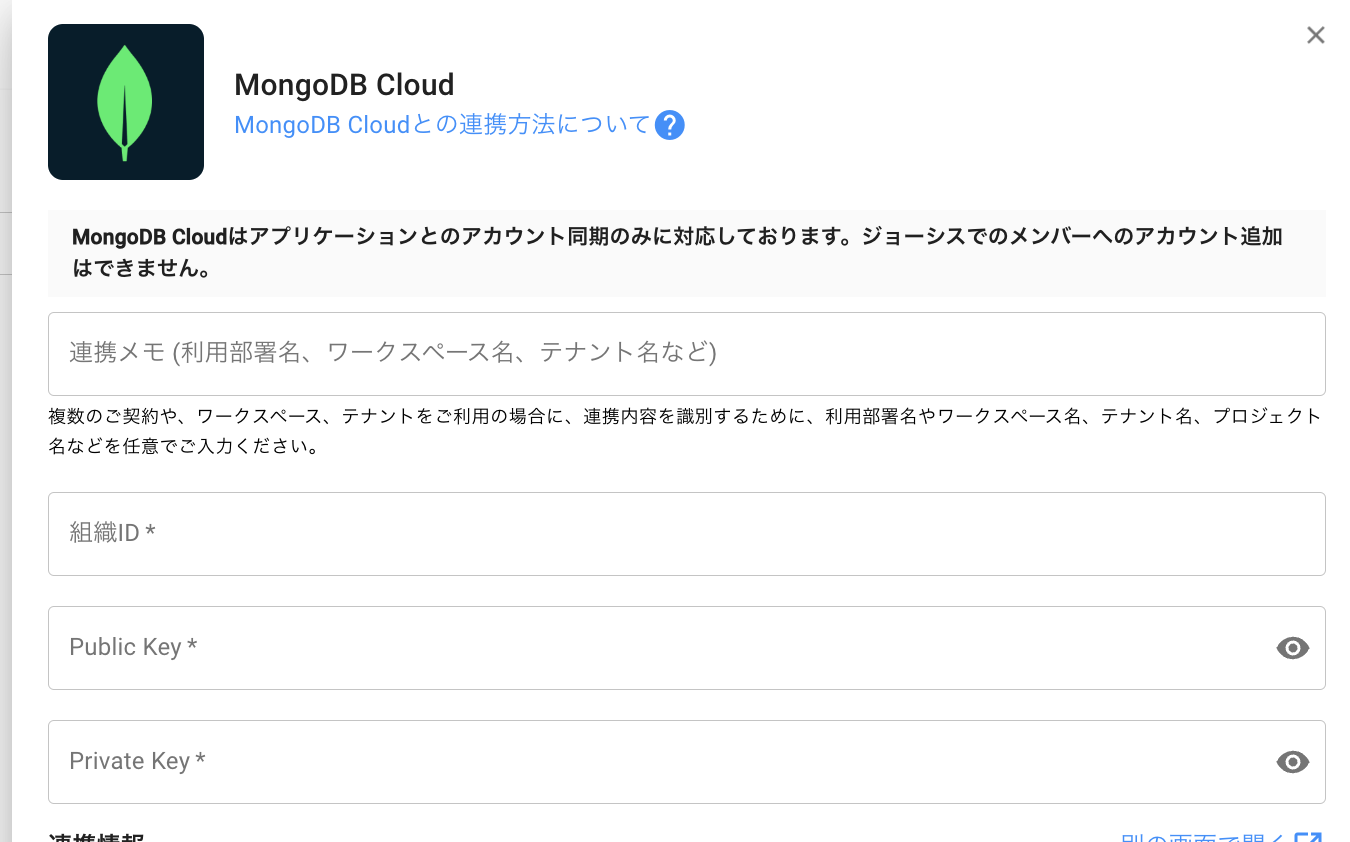Open the blue question mark help icon
This screenshot has width=1350, height=842.
(x=669, y=126)
